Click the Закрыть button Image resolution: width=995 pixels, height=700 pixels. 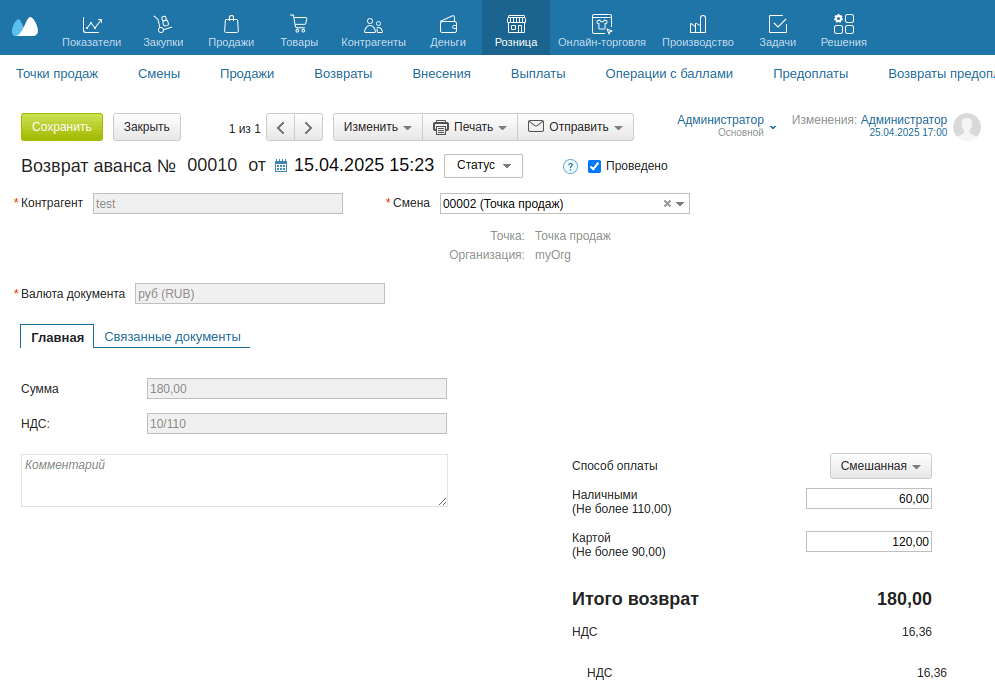[x=147, y=127]
